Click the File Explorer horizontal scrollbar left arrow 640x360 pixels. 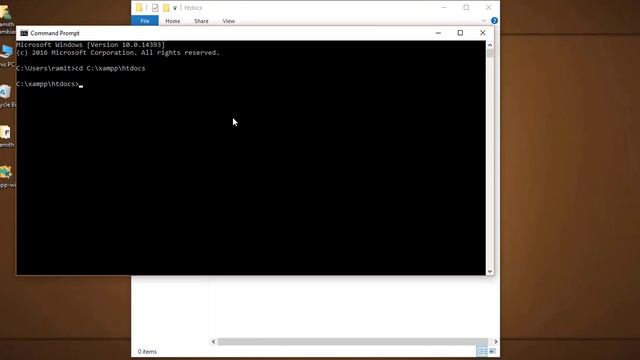[213, 342]
